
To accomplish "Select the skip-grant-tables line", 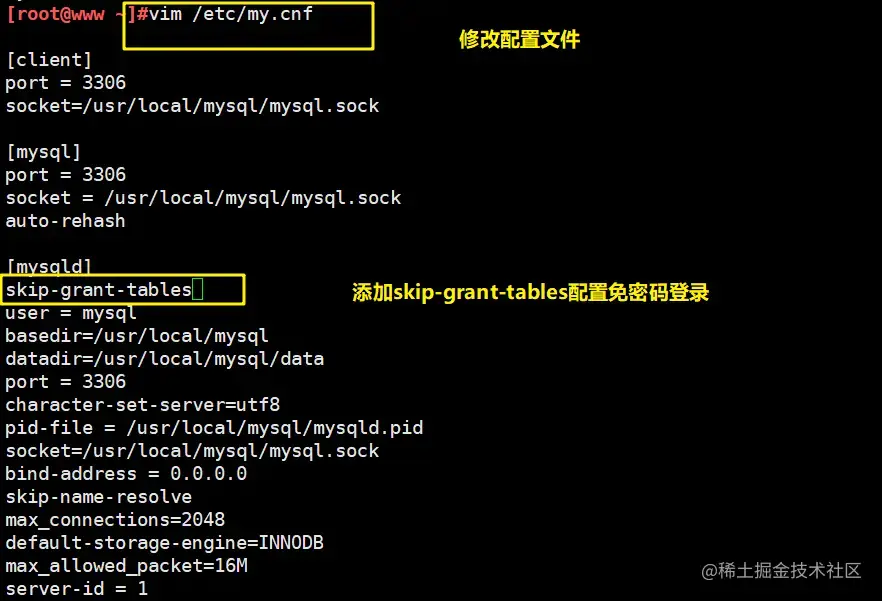I will (x=99, y=290).
